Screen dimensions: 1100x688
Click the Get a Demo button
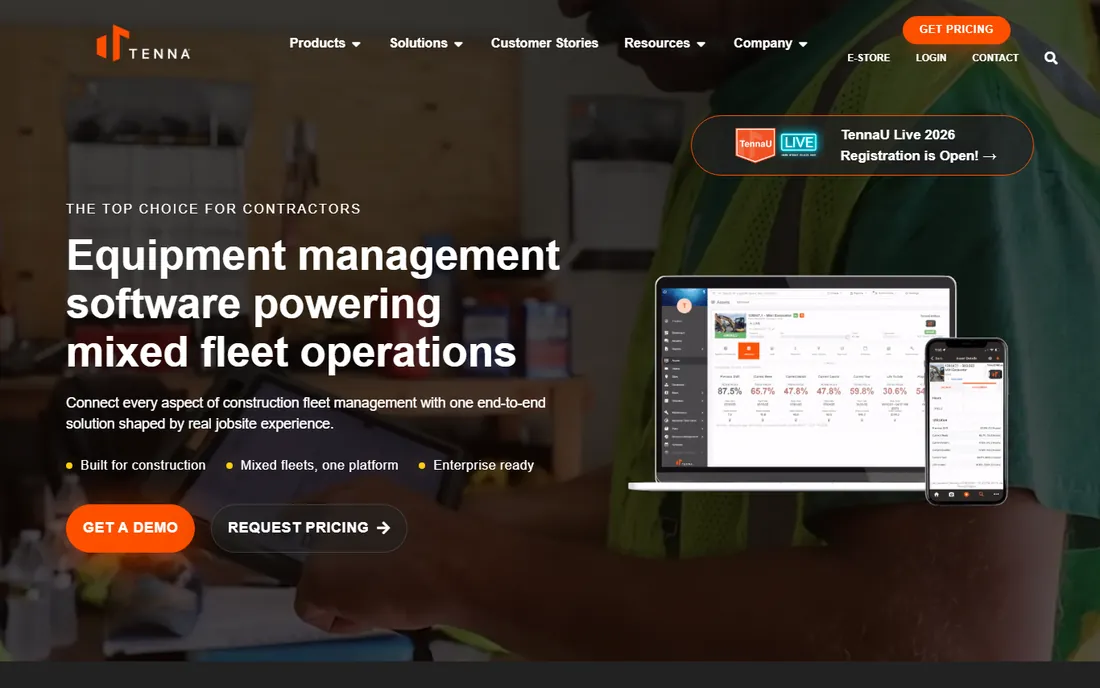[x=130, y=527]
